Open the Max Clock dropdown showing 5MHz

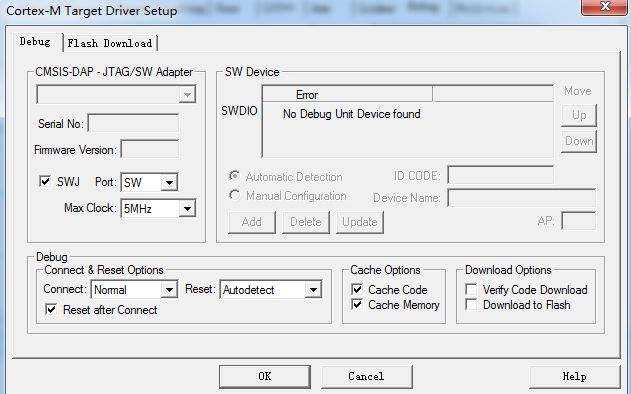click(158, 208)
